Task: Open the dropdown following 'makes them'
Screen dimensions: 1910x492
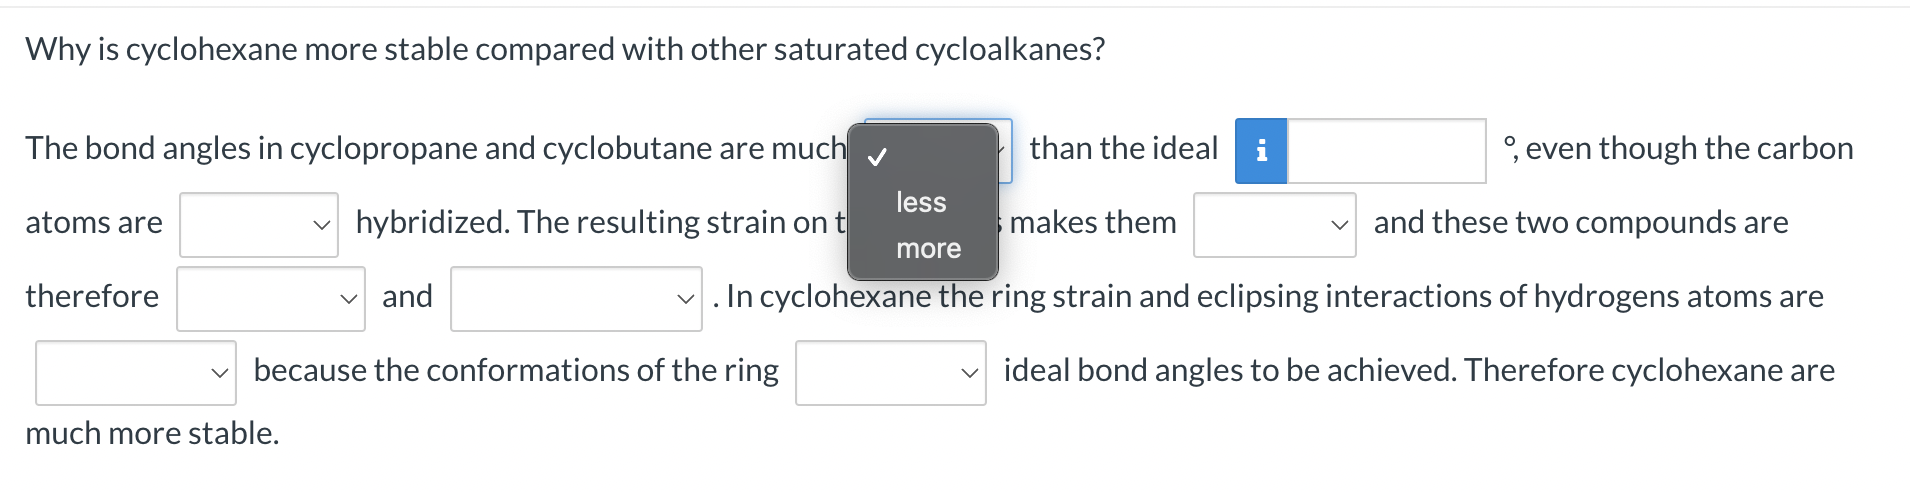Action: click(1275, 225)
